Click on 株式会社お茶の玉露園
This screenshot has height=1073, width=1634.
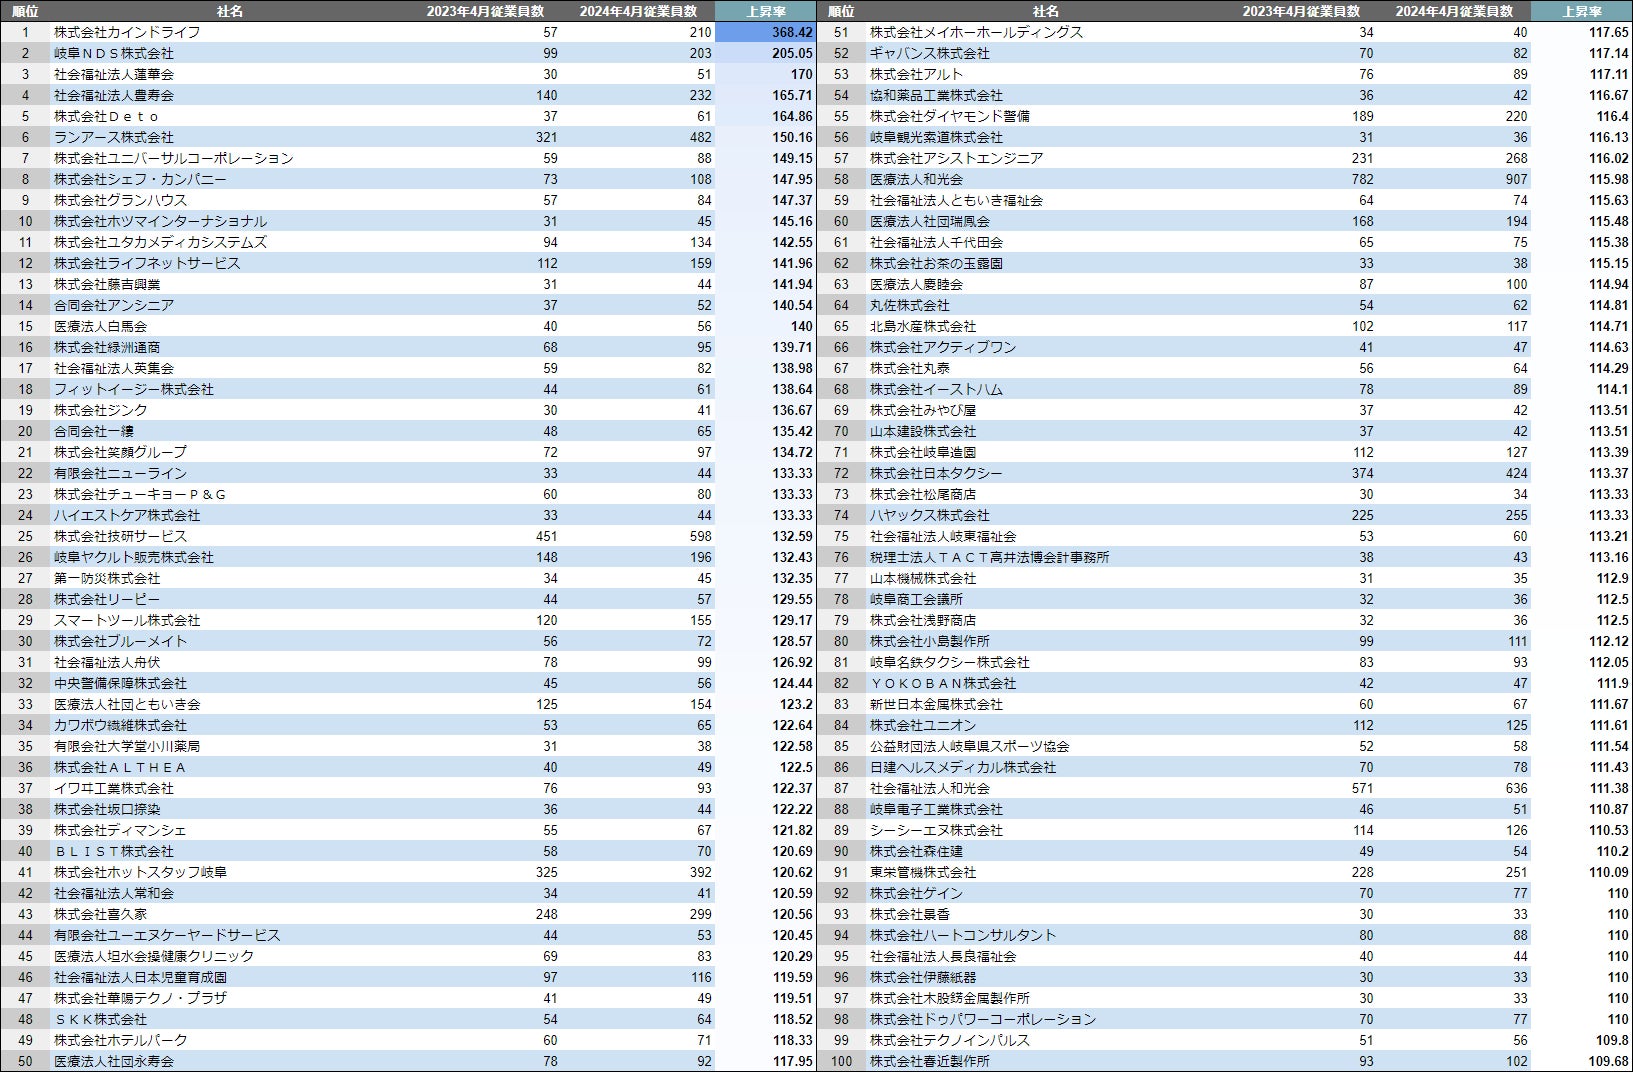click(936, 263)
